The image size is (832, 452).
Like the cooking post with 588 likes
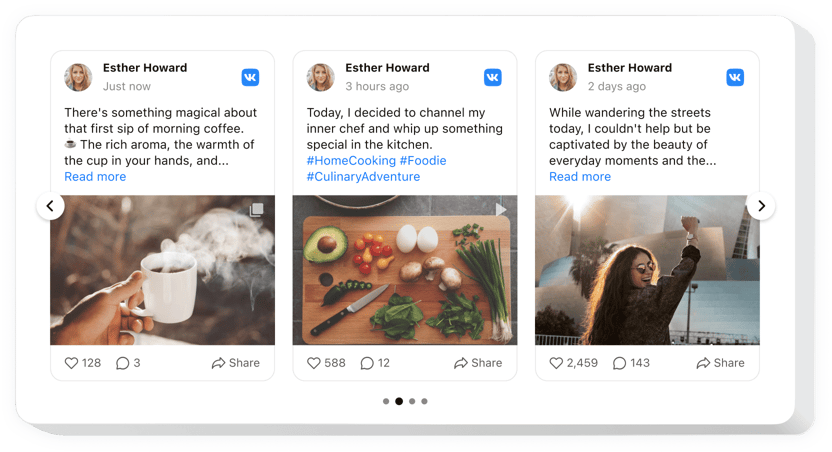[x=314, y=363]
